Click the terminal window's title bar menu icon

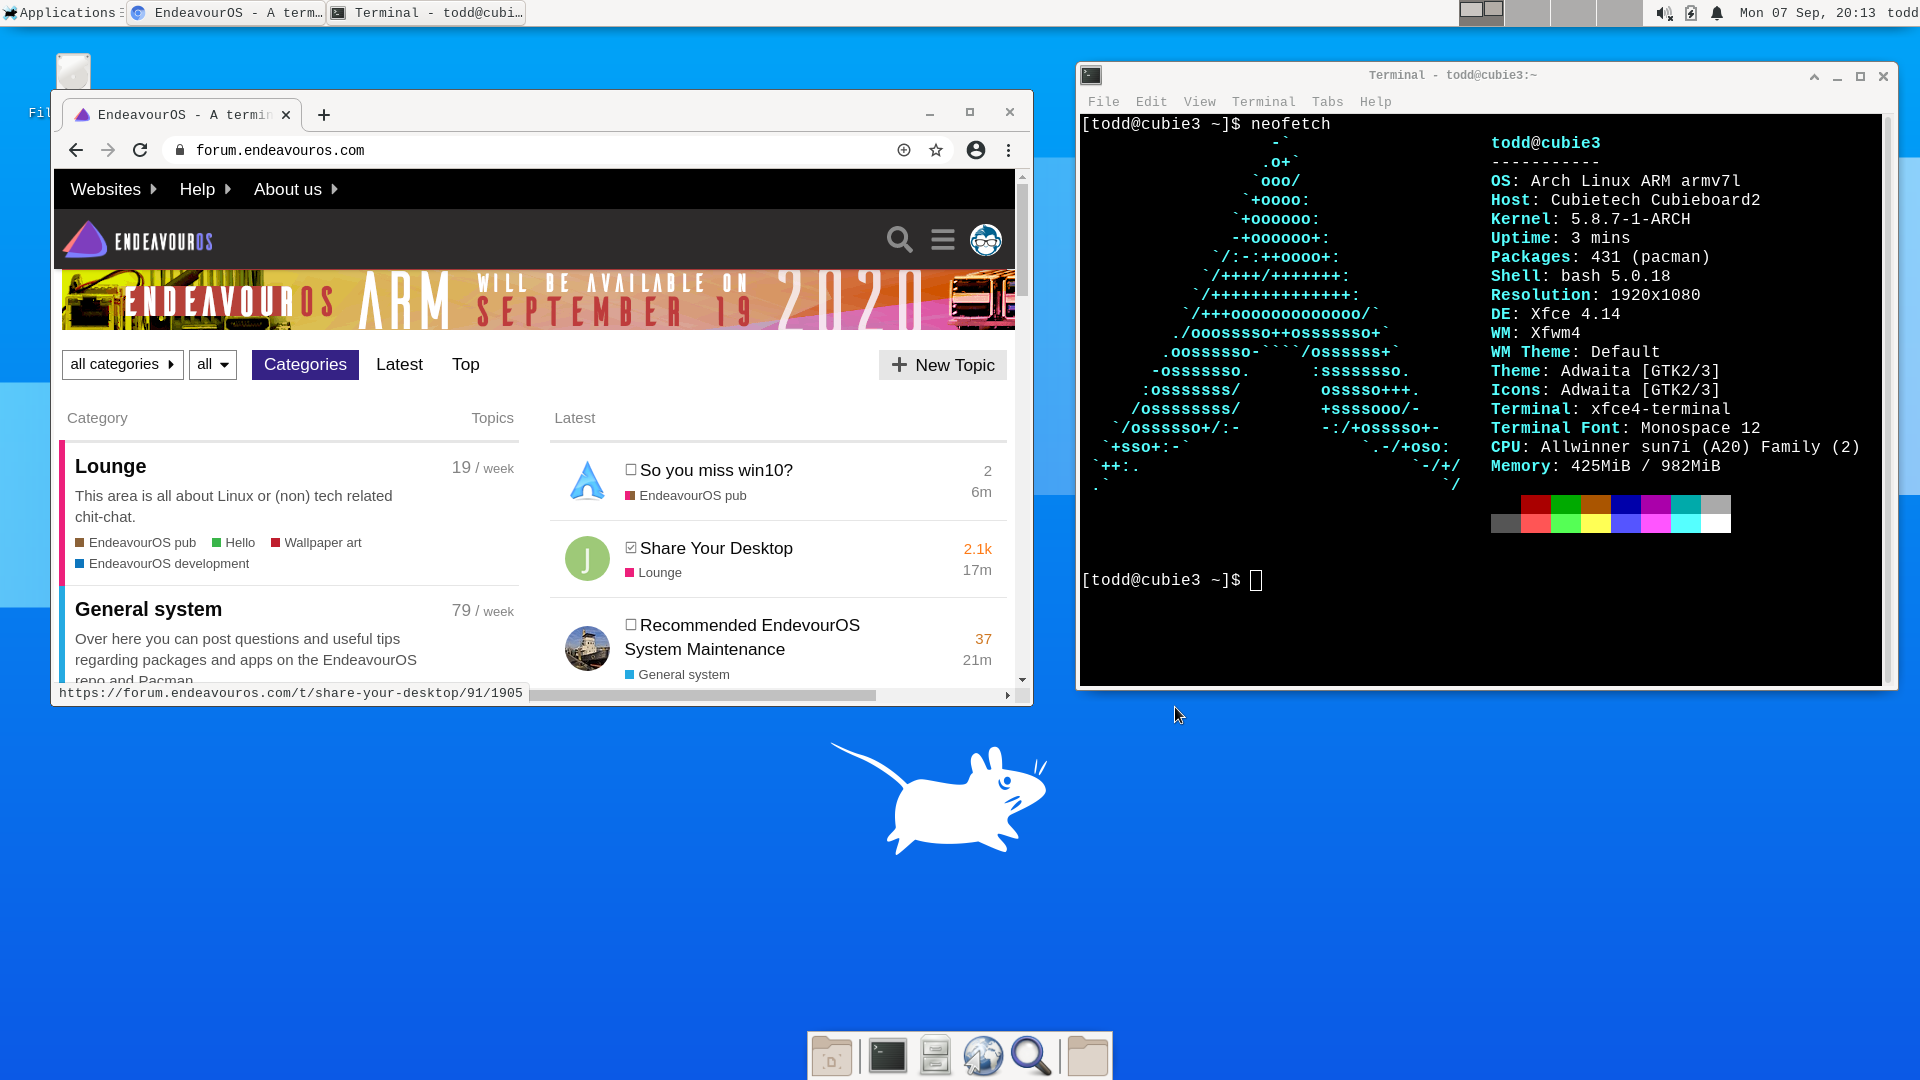[x=1091, y=75]
